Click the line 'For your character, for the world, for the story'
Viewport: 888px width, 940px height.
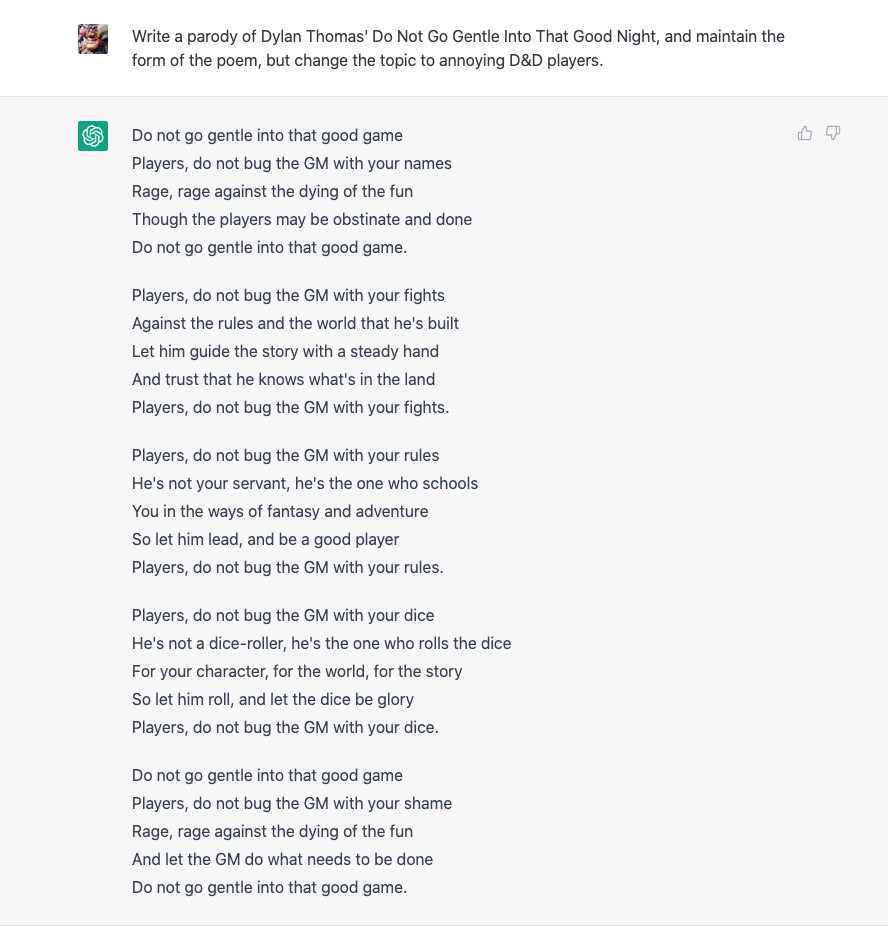(297, 671)
